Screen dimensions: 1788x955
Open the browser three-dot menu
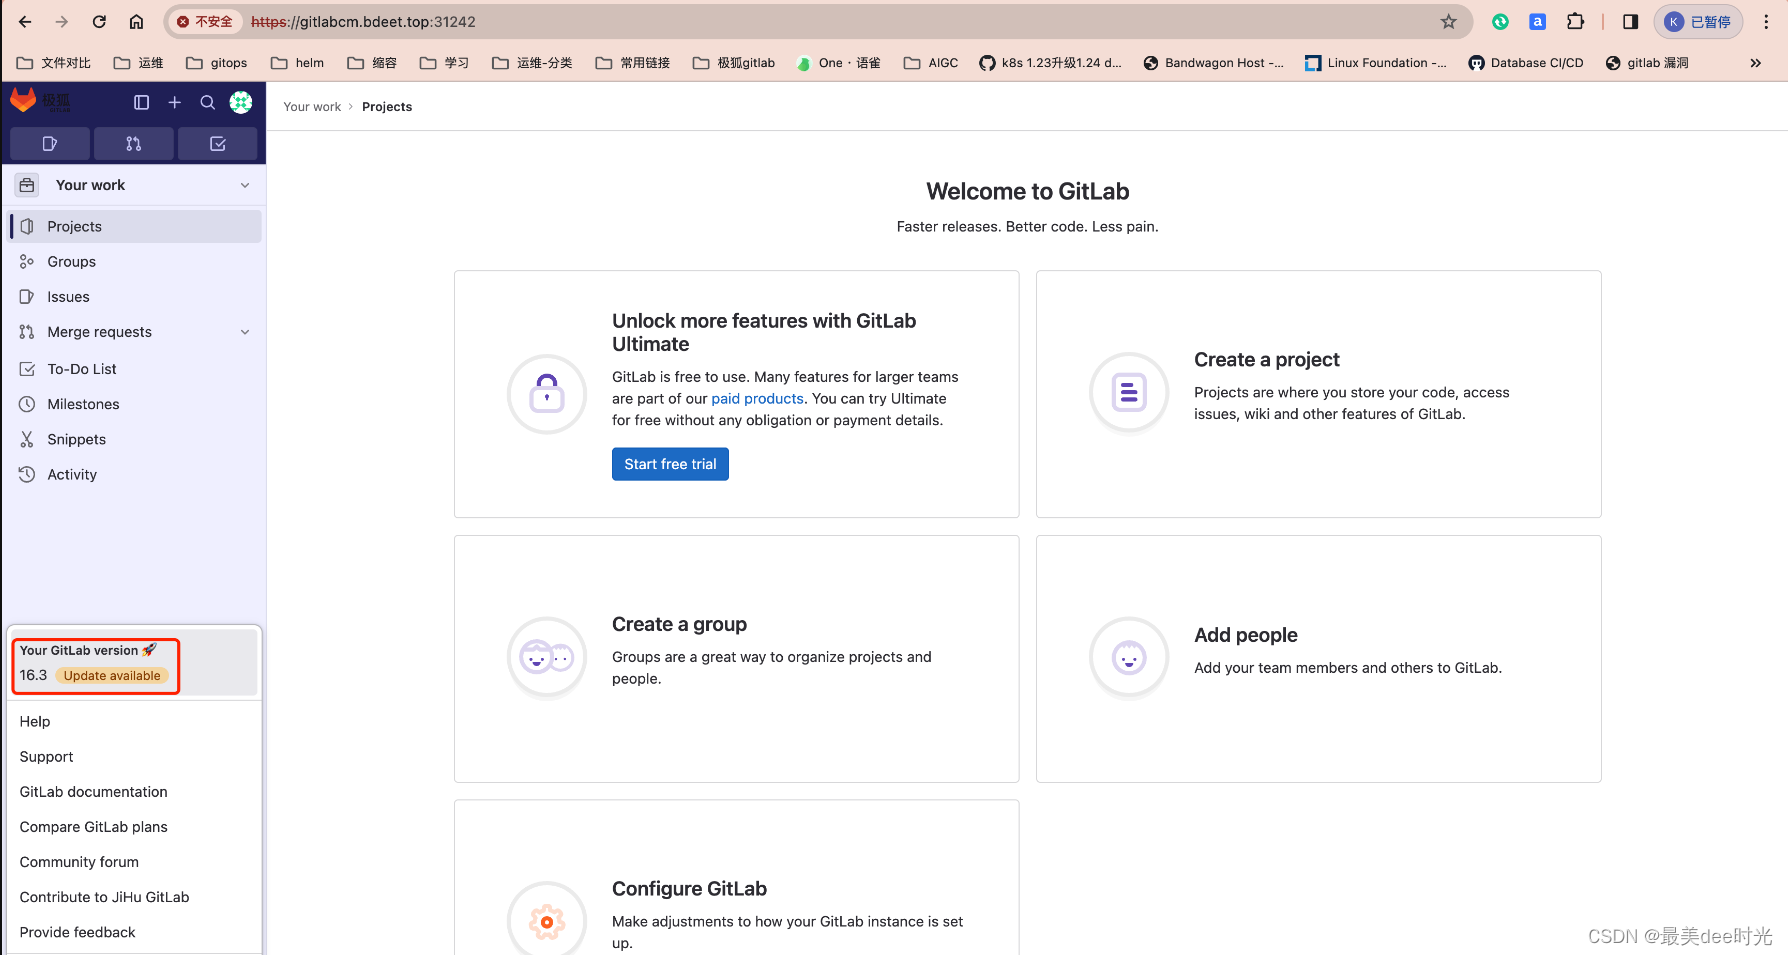[1766, 22]
